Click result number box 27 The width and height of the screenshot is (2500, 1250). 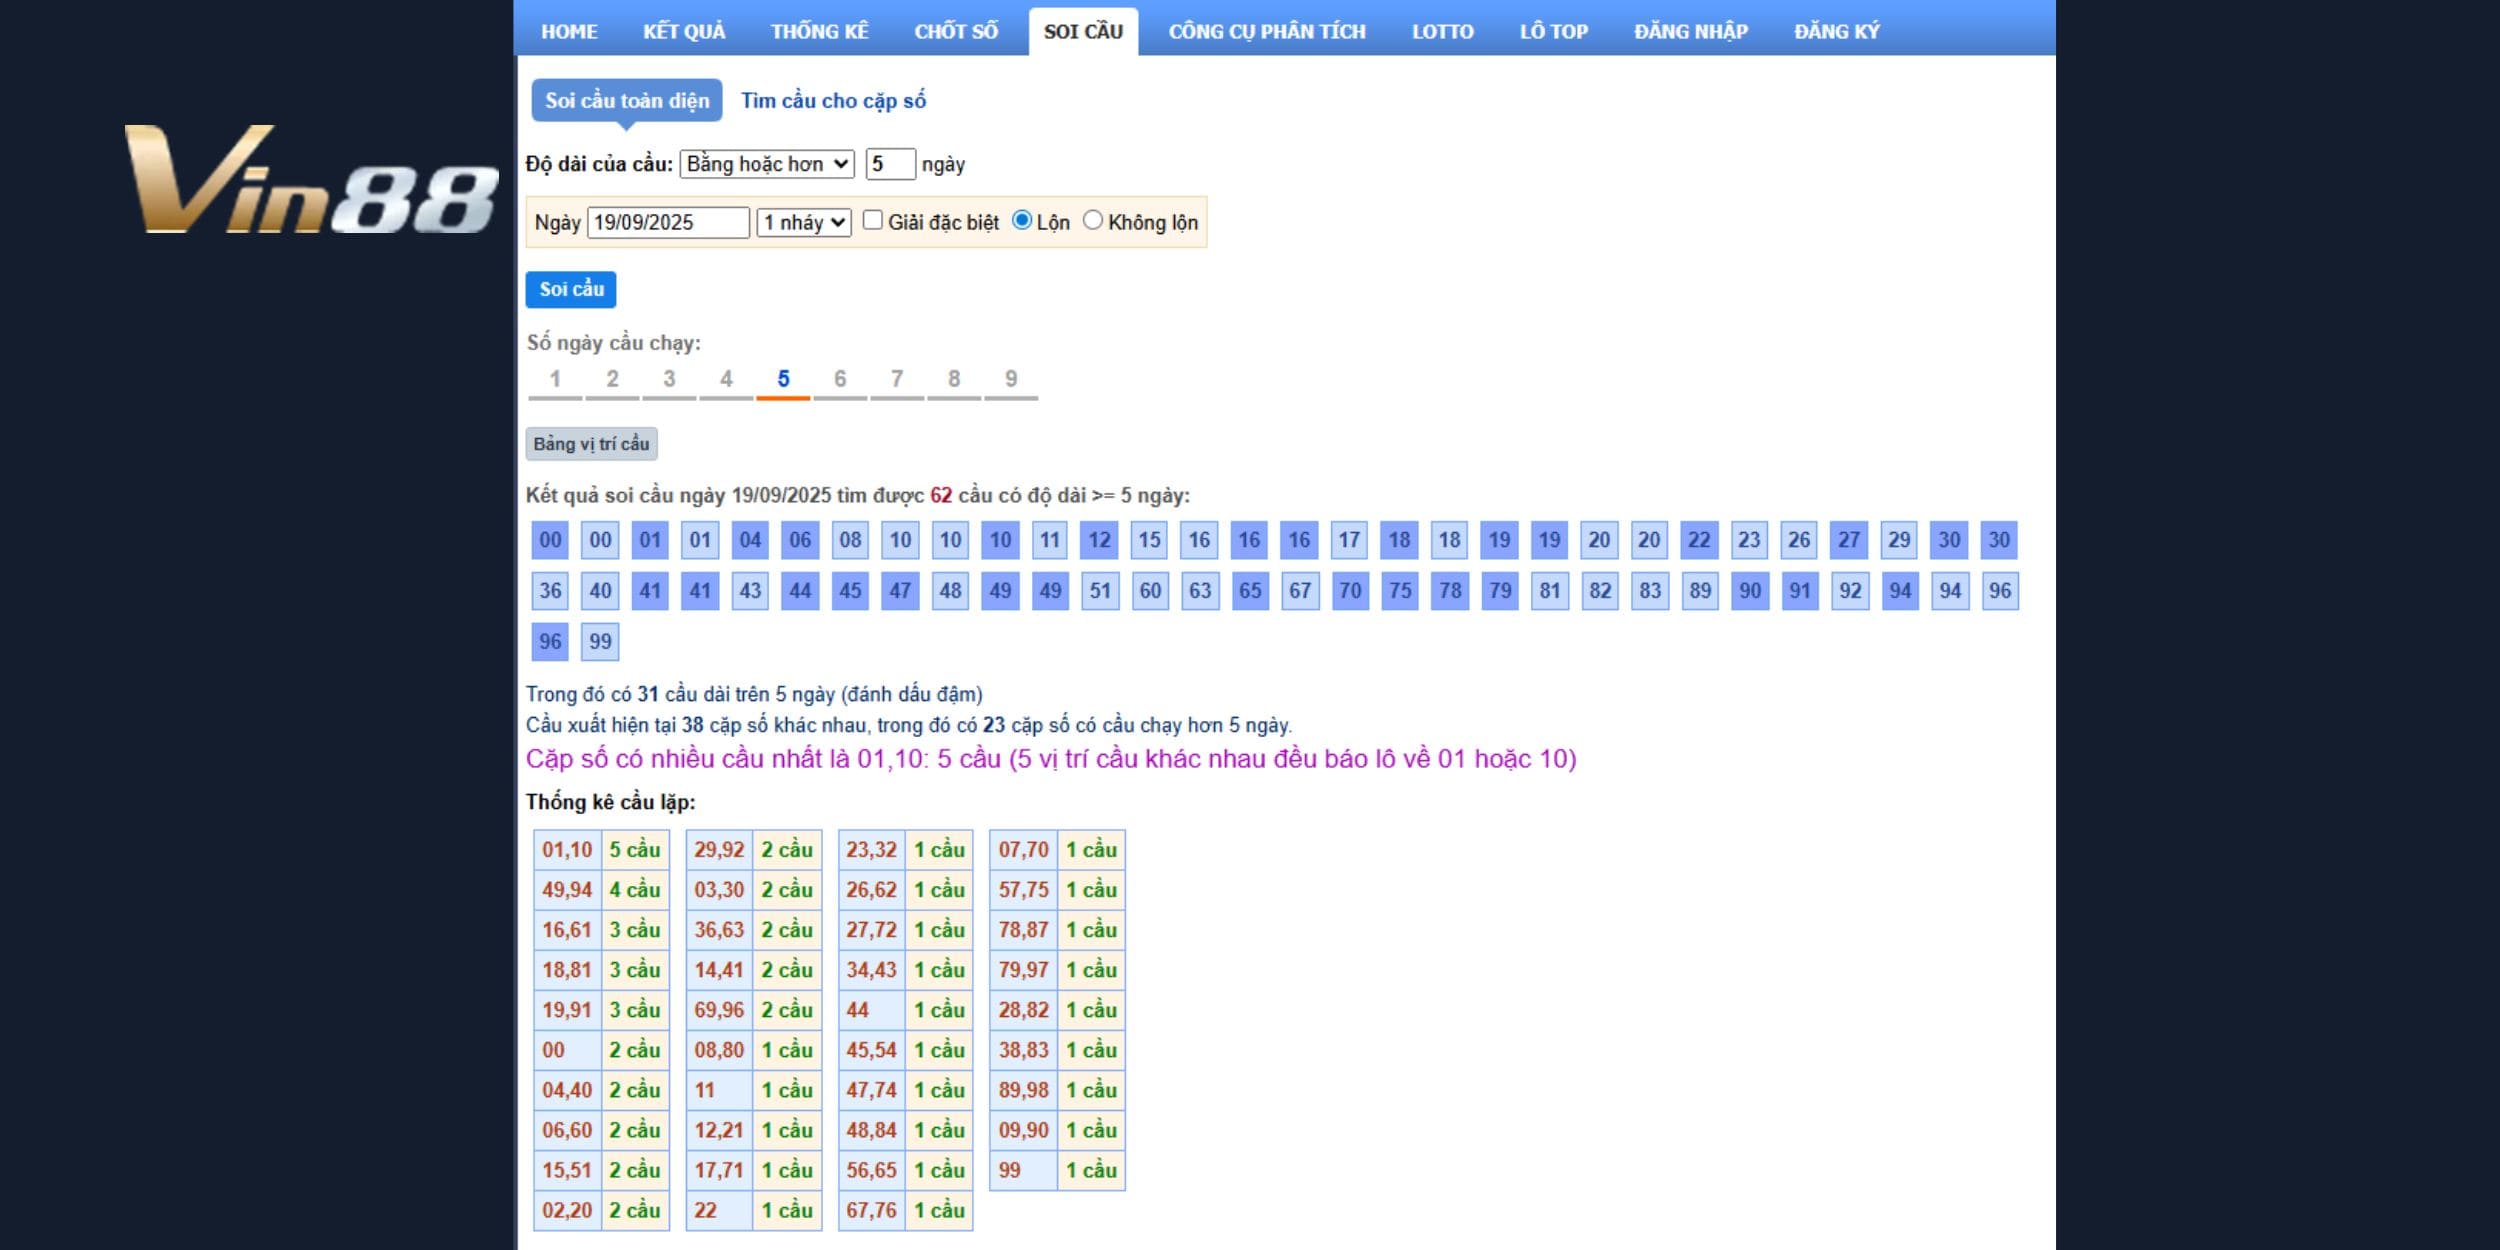coord(1849,540)
